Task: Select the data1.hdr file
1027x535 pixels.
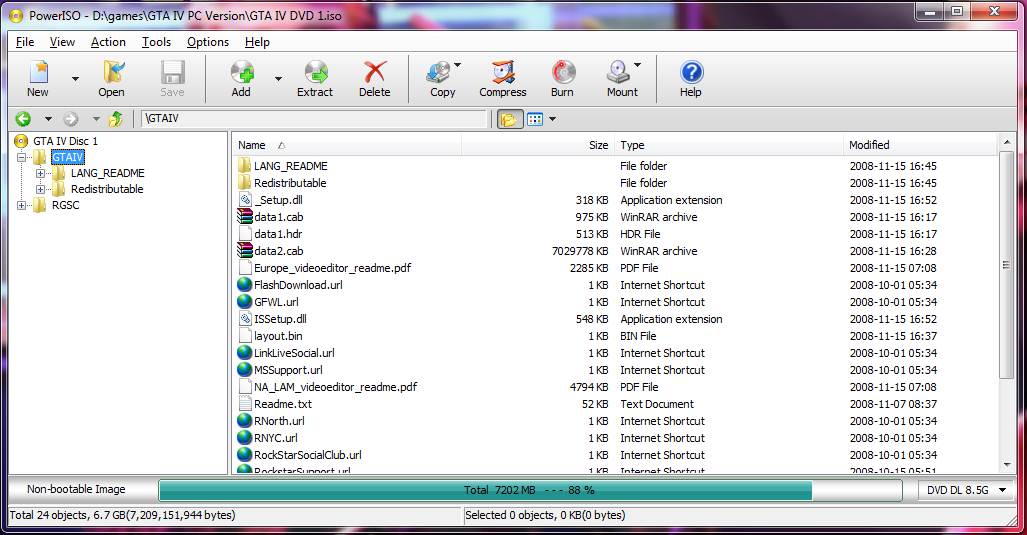Action: pyautogui.click(x=278, y=234)
